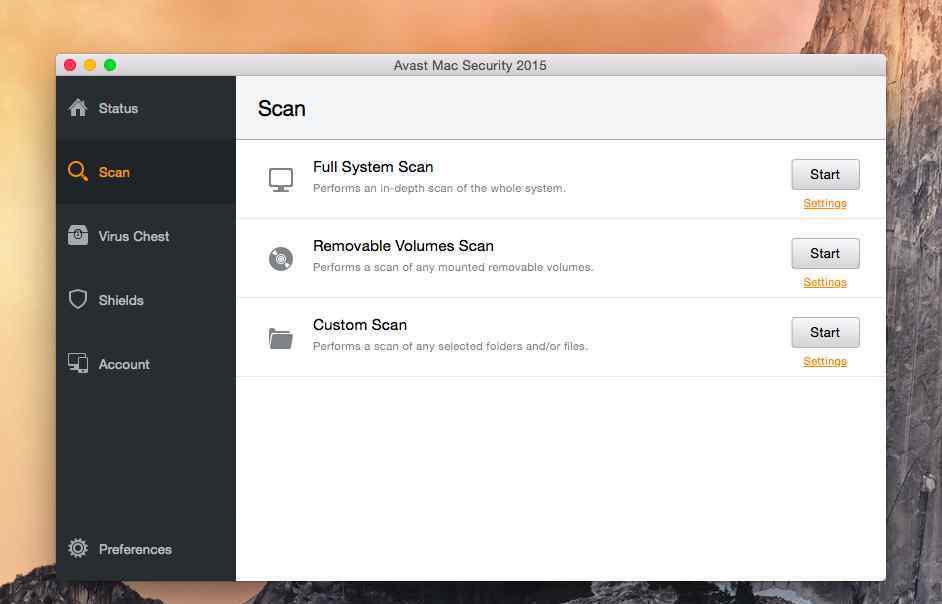
Task: Open the Account label
Action: click(x=124, y=364)
